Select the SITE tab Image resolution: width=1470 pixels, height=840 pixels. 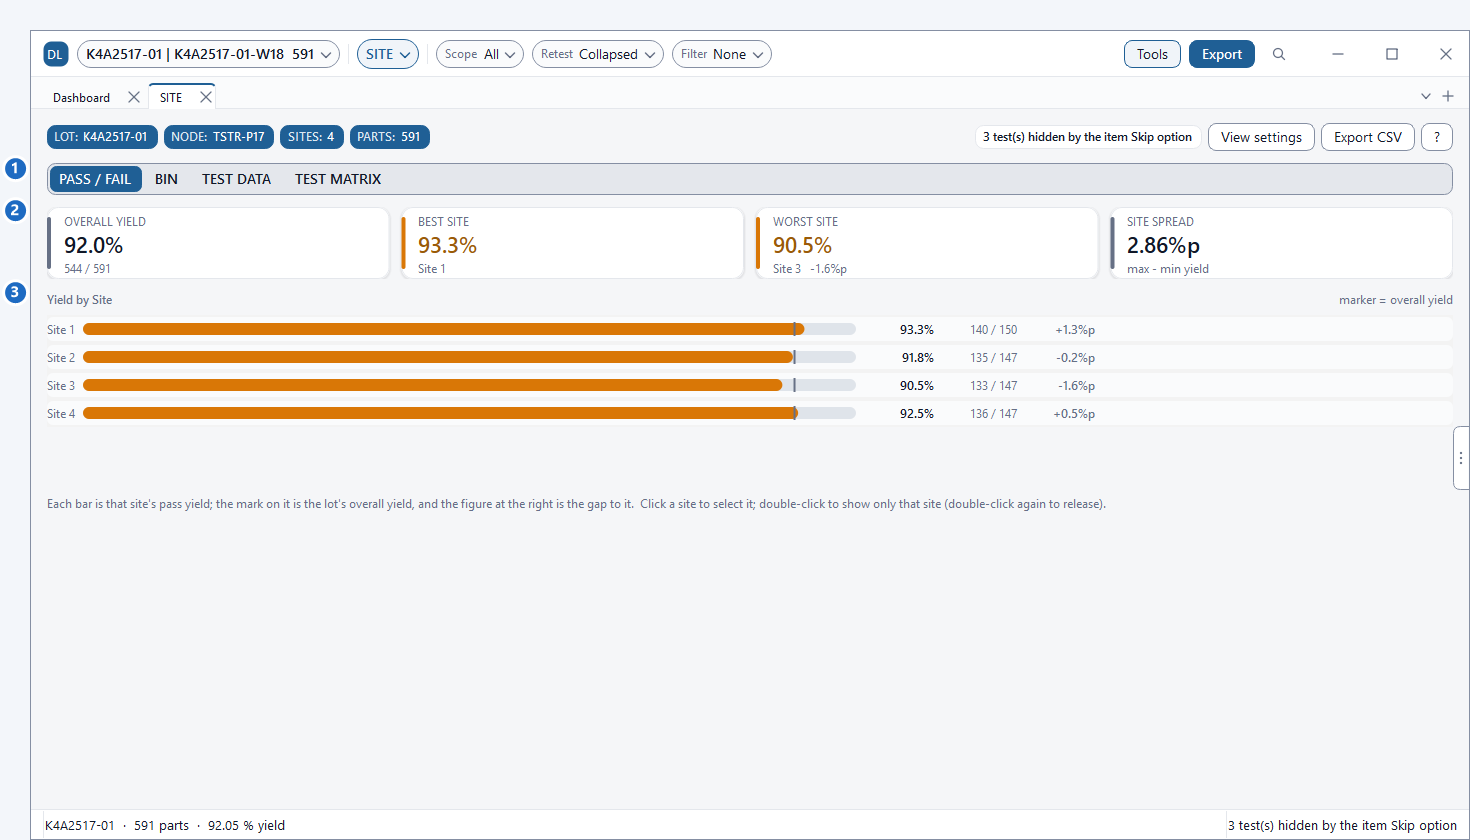point(171,97)
